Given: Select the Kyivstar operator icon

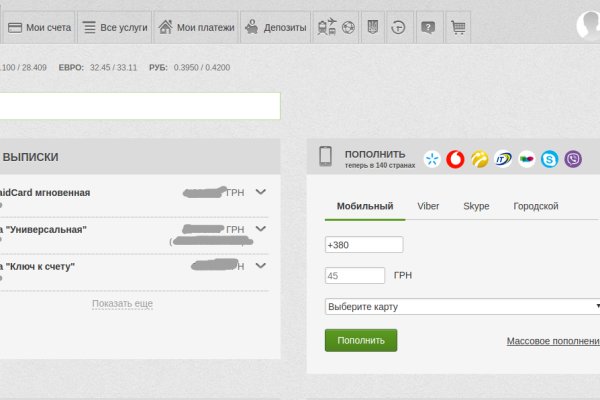Looking at the screenshot, I should 432,158.
